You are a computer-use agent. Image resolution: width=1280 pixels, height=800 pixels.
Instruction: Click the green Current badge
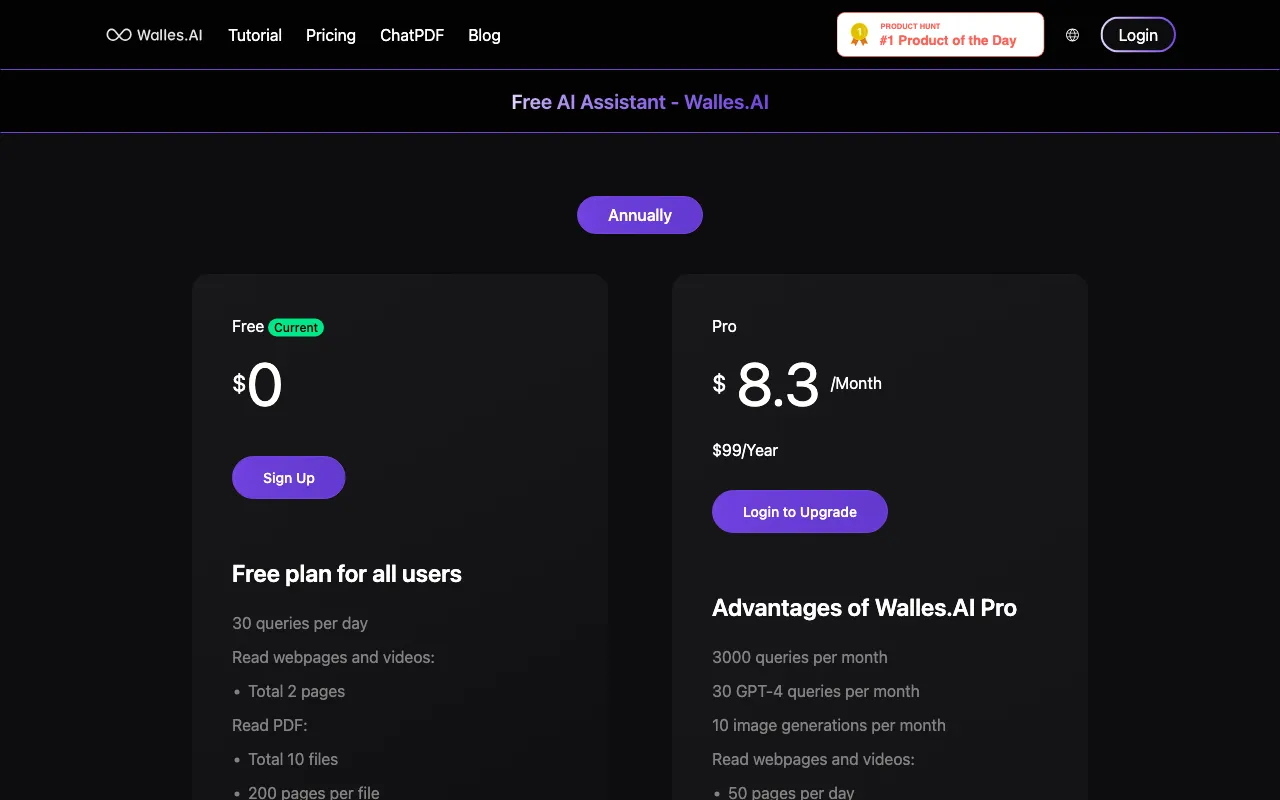pyautogui.click(x=296, y=327)
